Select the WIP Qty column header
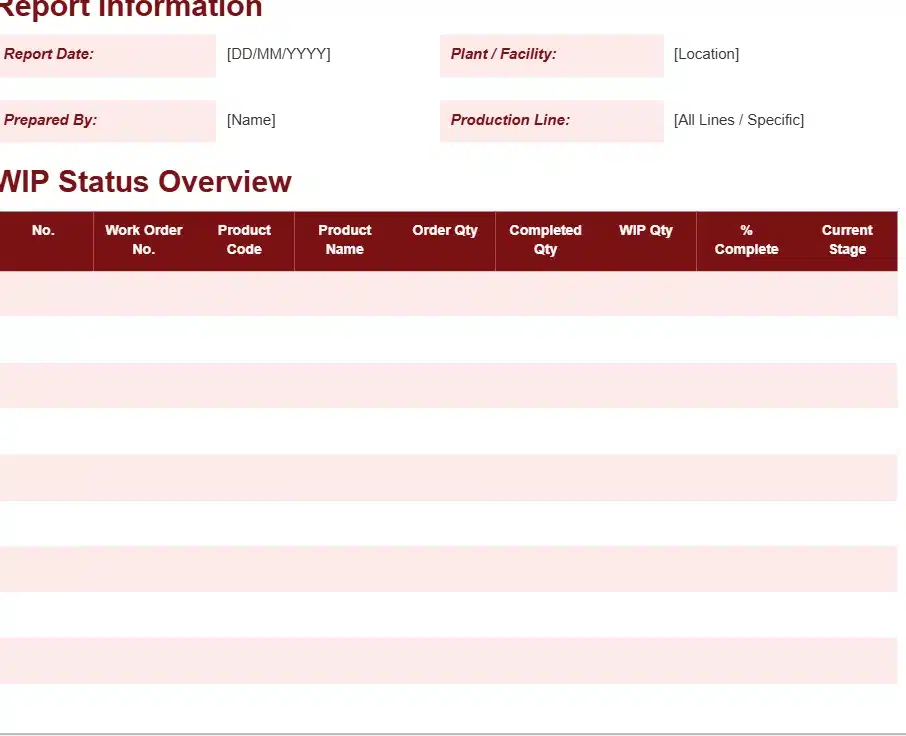 (646, 231)
